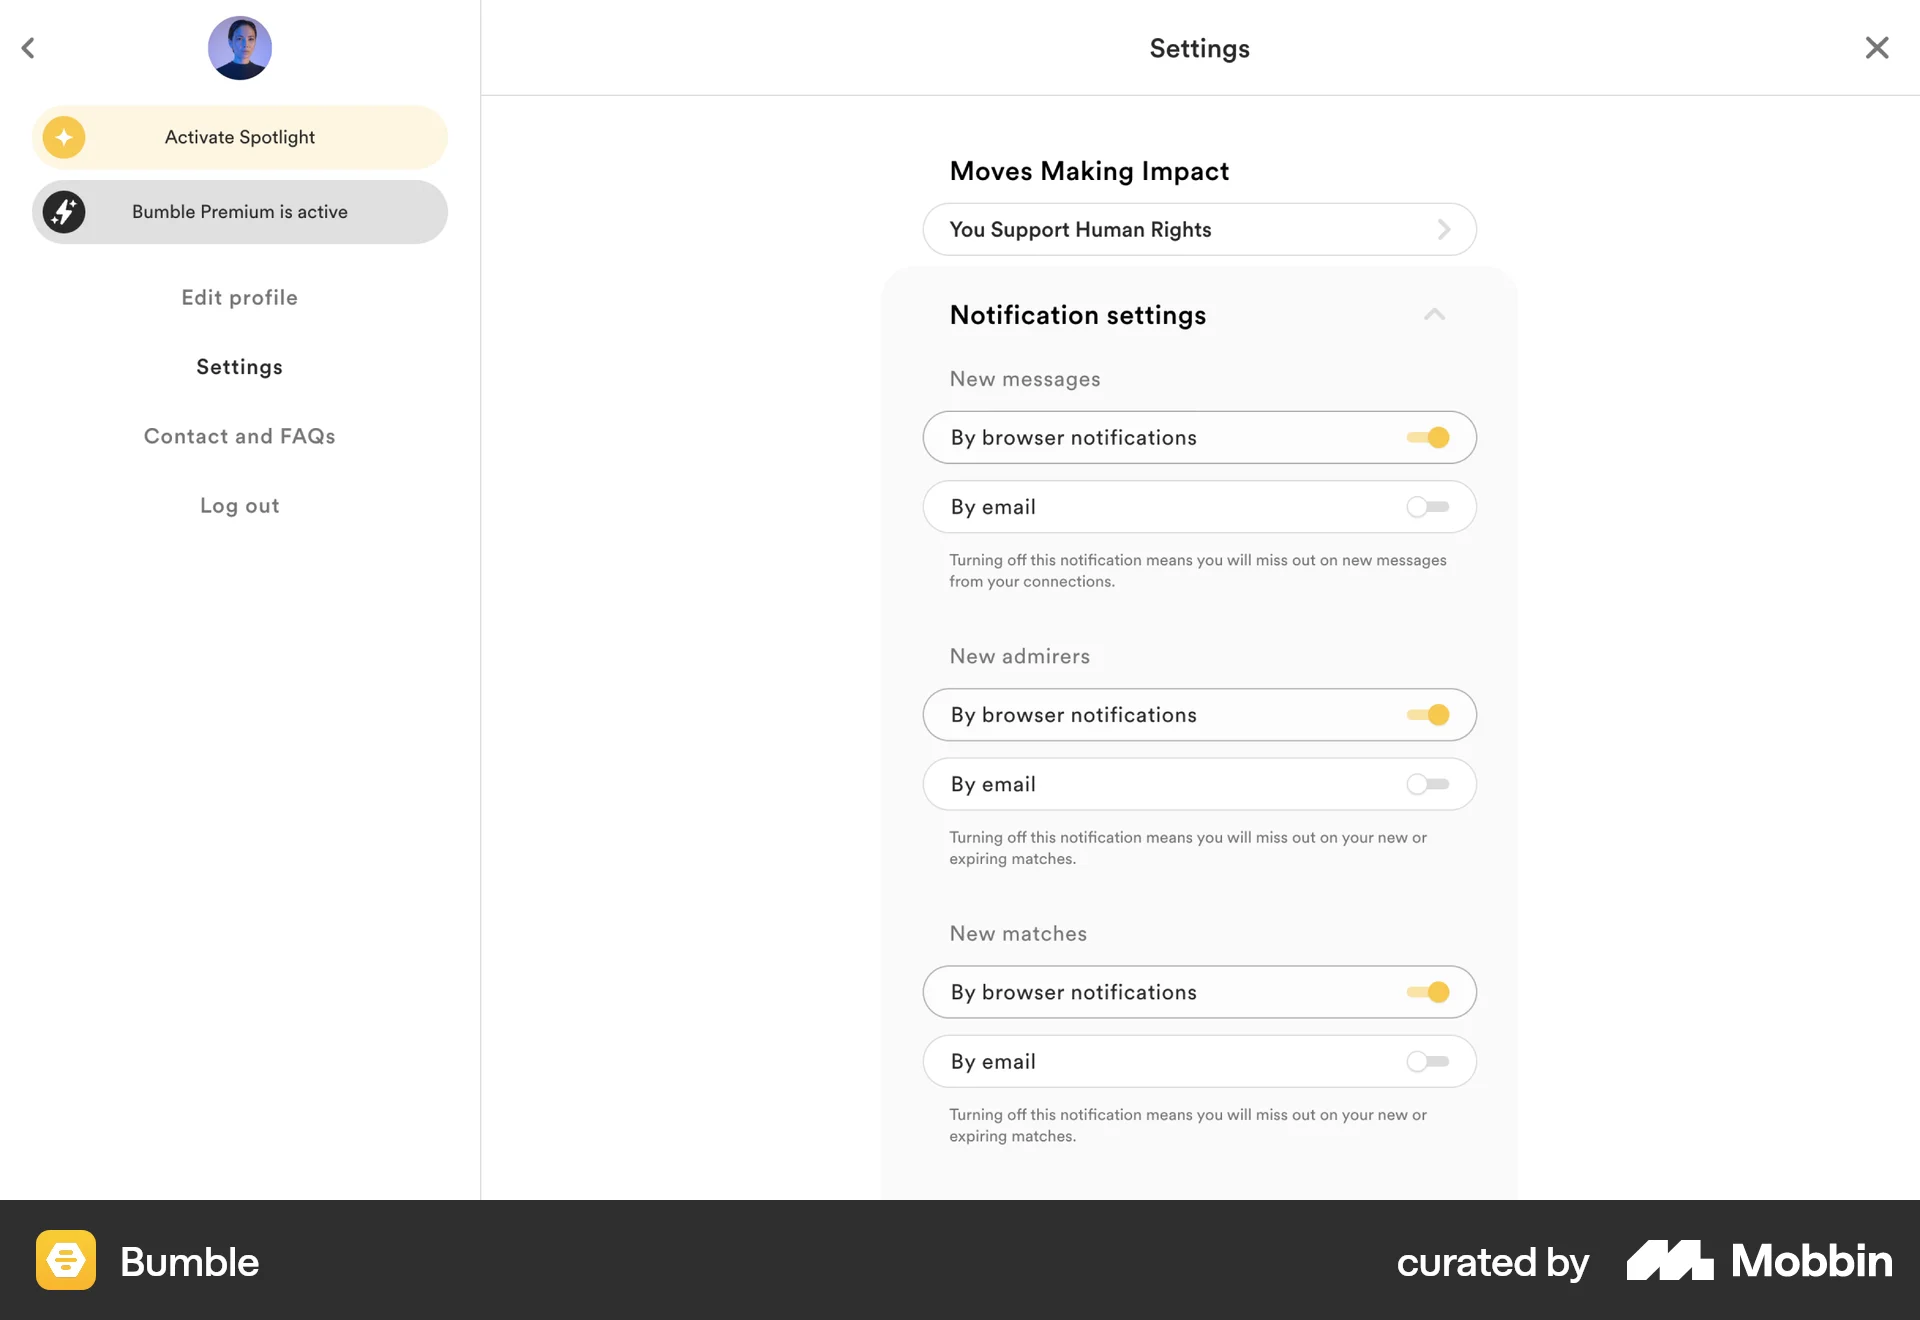Disable browser notifications for New messages
This screenshot has width=1920, height=1320.
click(1429, 437)
